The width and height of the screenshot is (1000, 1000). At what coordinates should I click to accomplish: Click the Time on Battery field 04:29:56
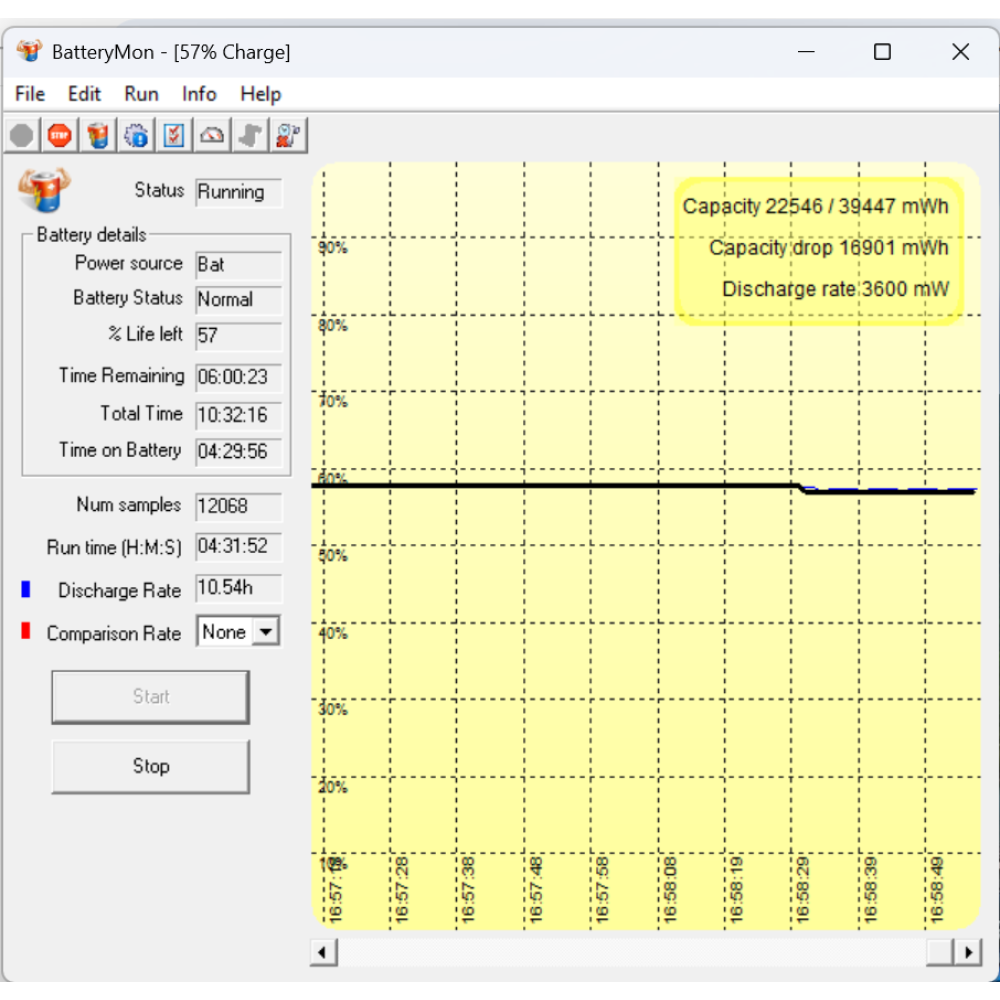click(x=239, y=452)
